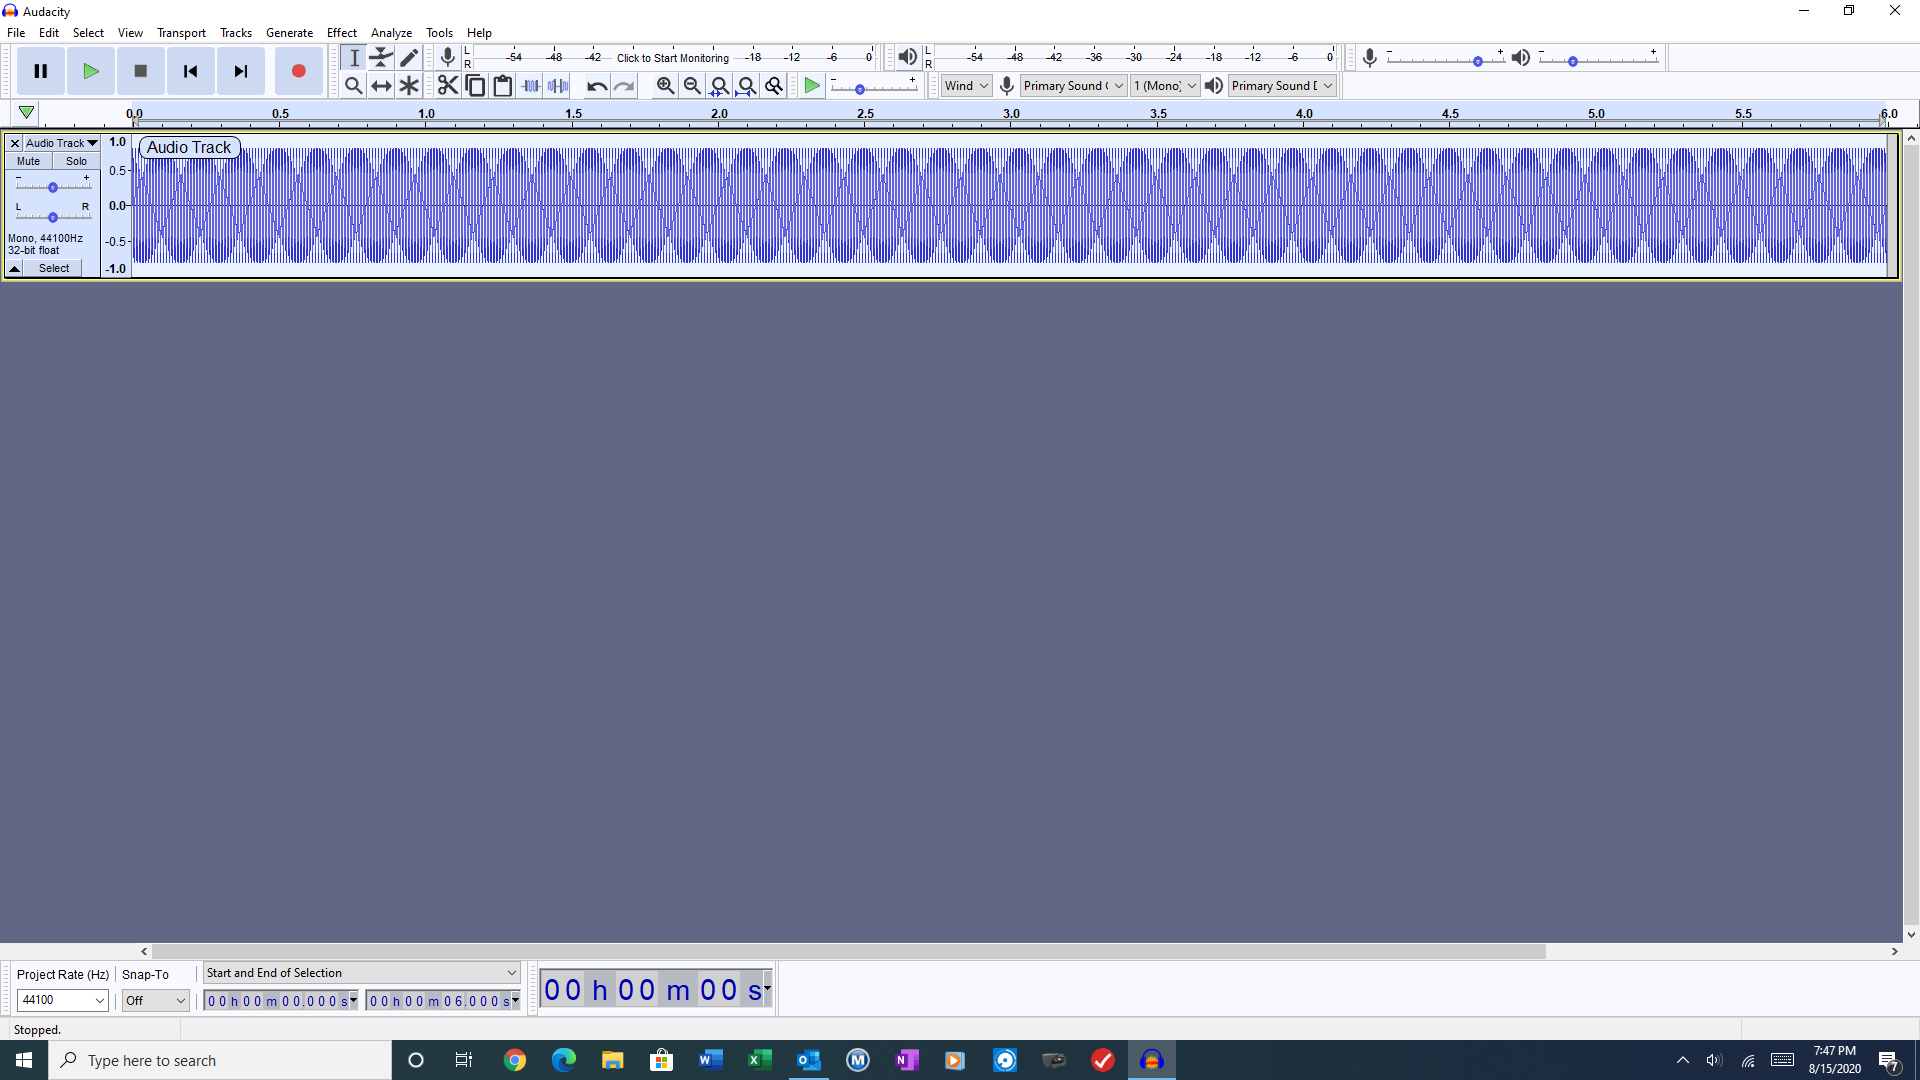The image size is (1920, 1080).
Task: Skip to start of project
Action: (191, 71)
